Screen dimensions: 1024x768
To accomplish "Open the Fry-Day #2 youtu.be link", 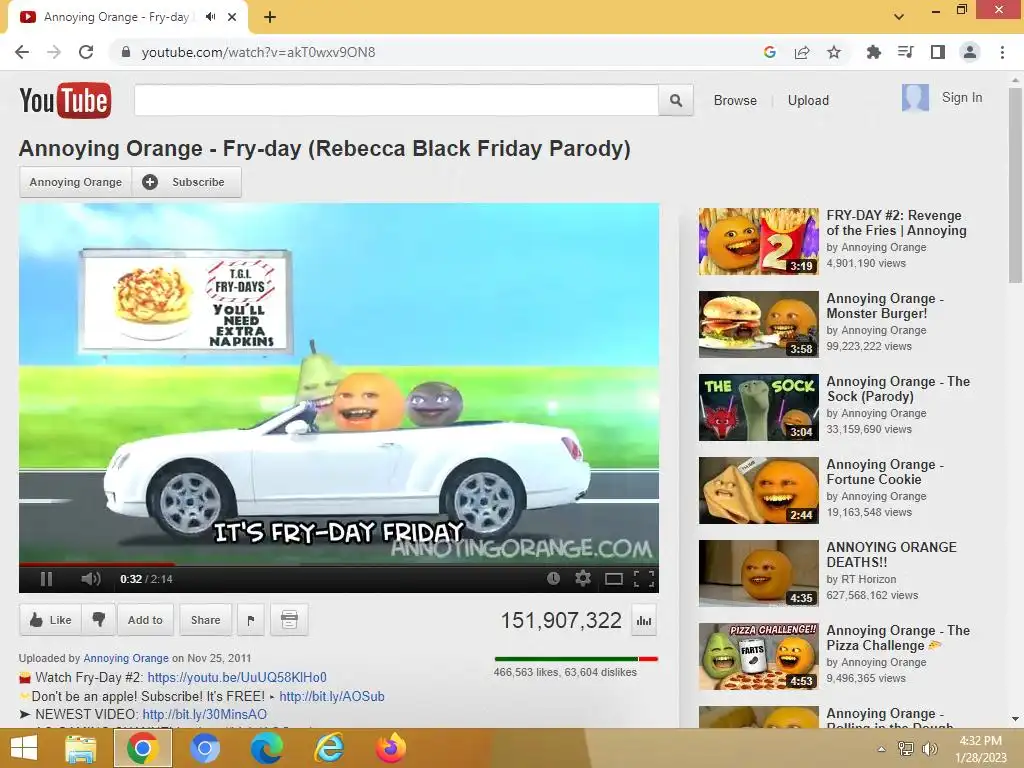I will pyautogui.click(x=237, y=677).
